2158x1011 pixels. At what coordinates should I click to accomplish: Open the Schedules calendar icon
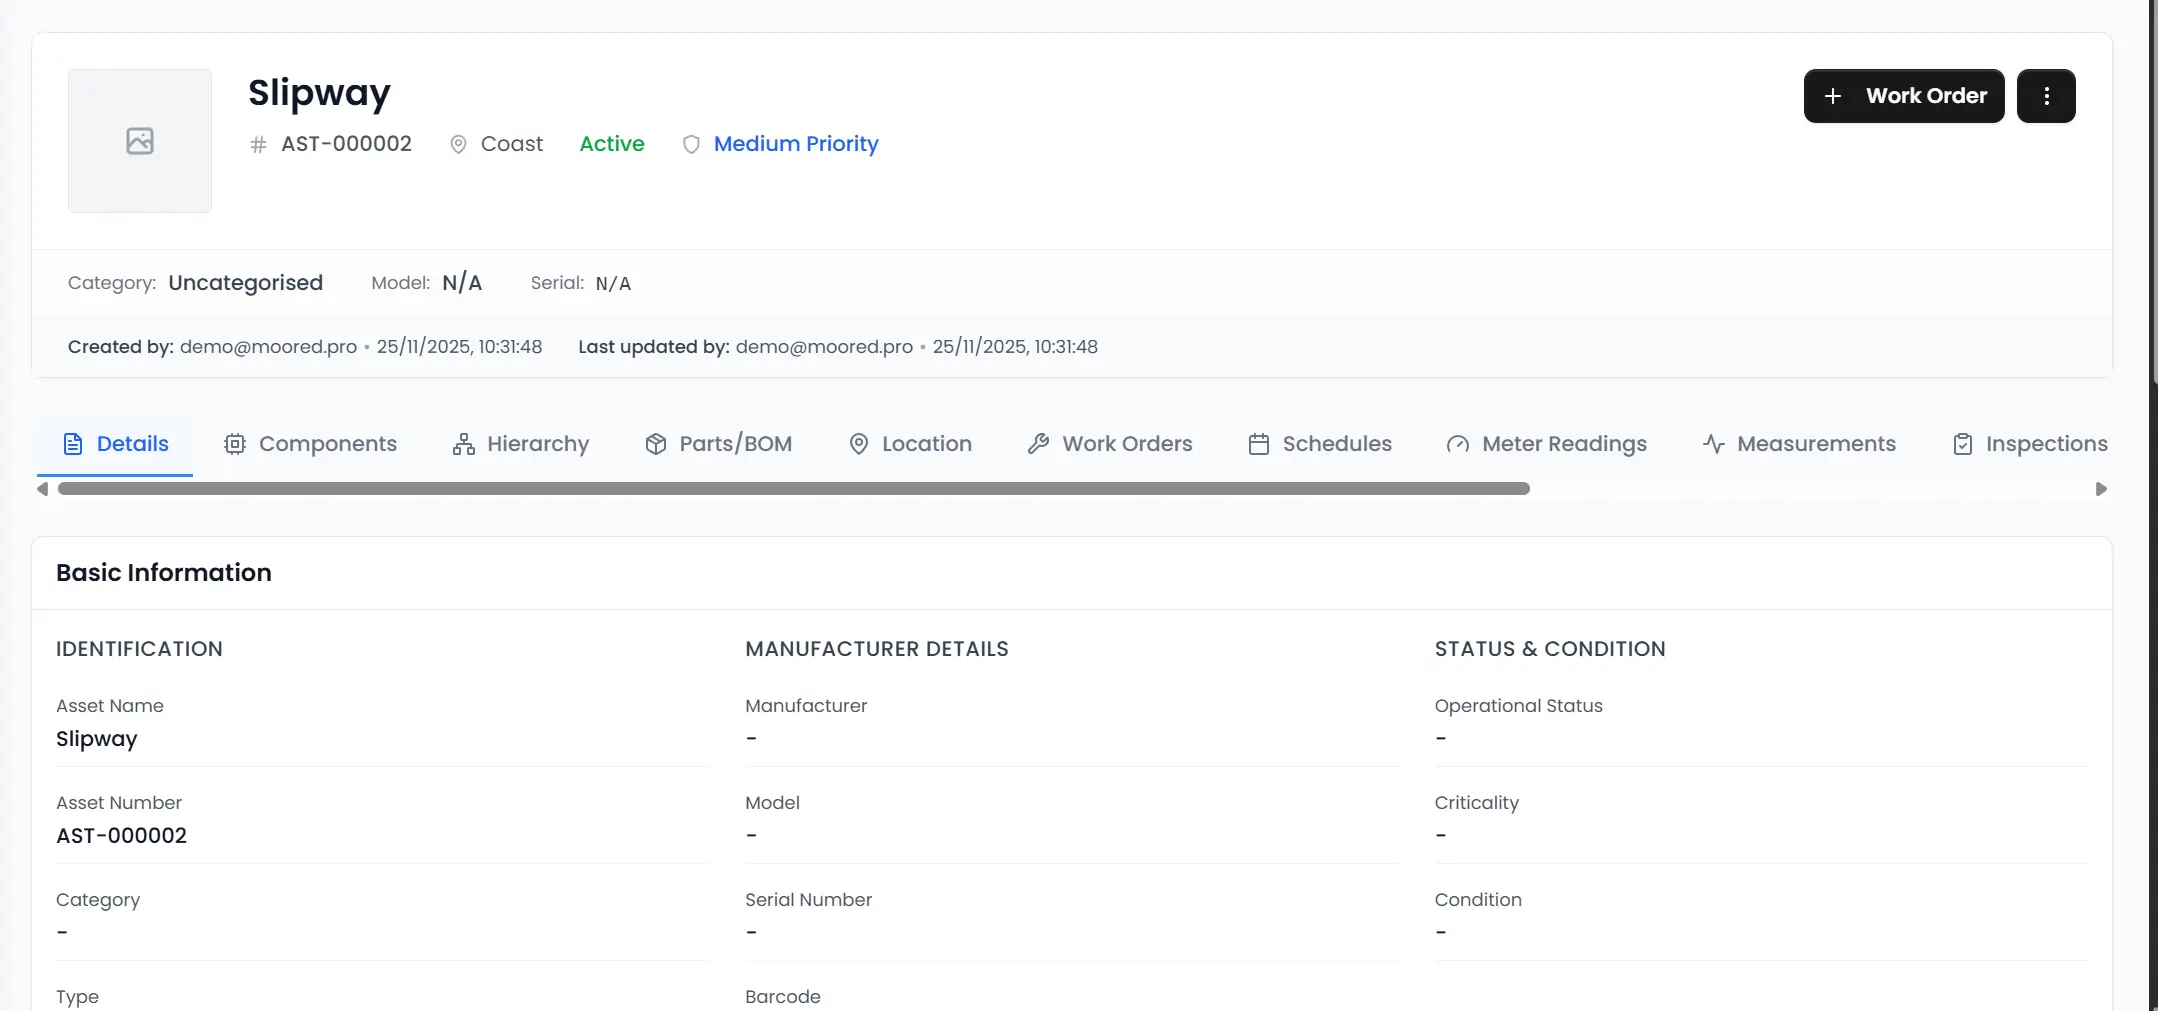click(x=1258, y=443)
